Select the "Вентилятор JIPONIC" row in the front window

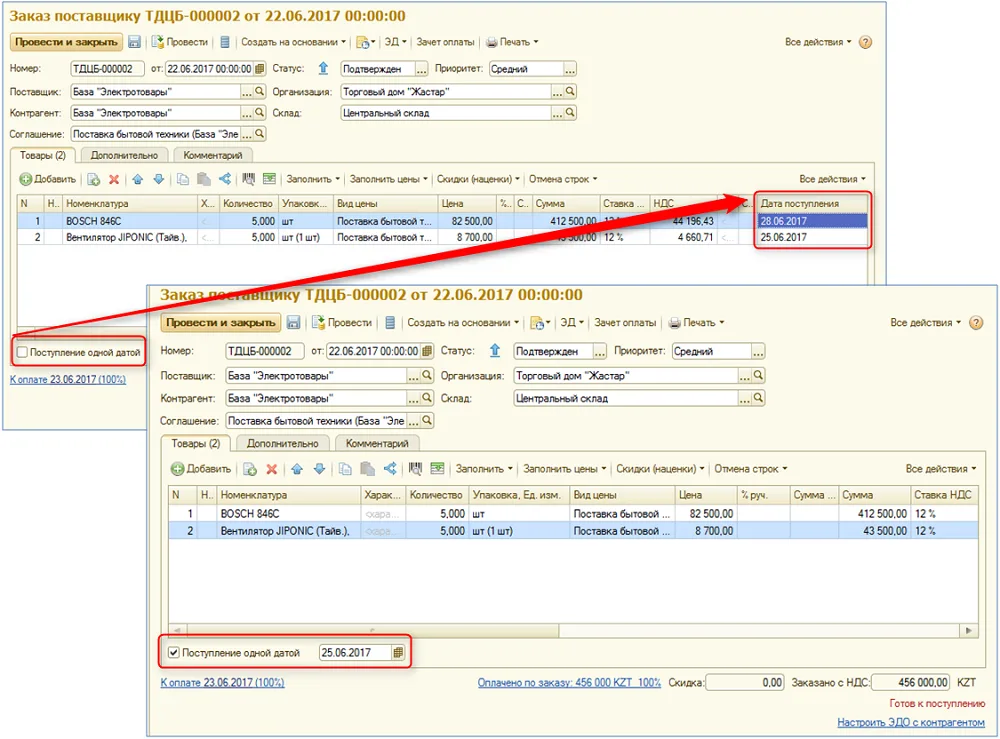tap(573, 530)
